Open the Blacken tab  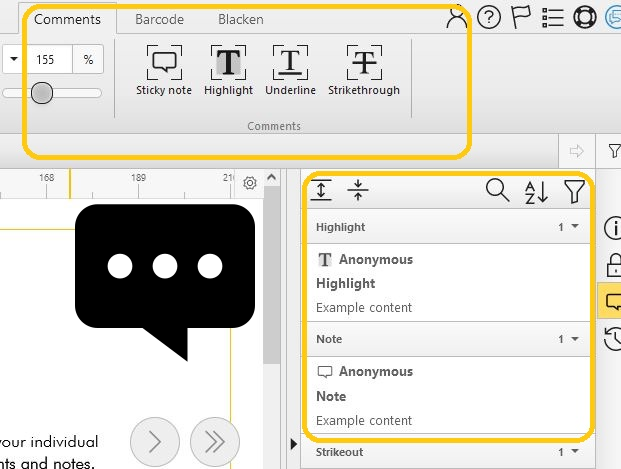(x=240, y=19)
